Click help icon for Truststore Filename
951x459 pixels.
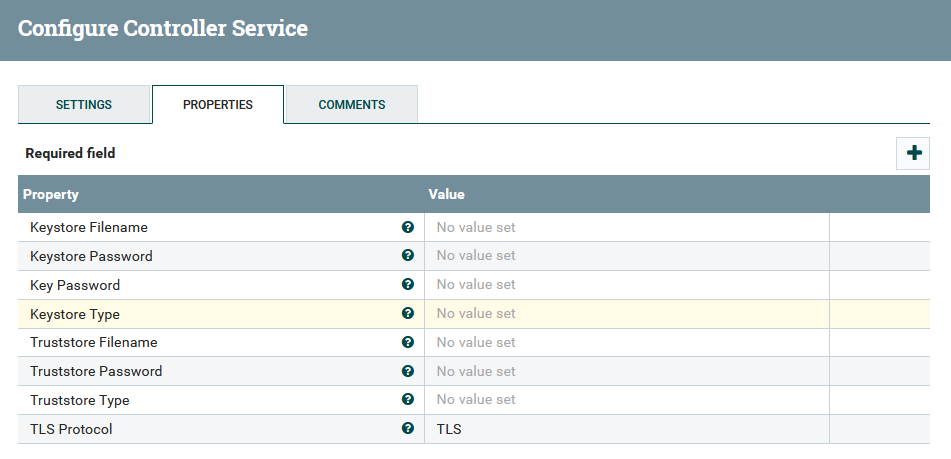pos(408,342)
